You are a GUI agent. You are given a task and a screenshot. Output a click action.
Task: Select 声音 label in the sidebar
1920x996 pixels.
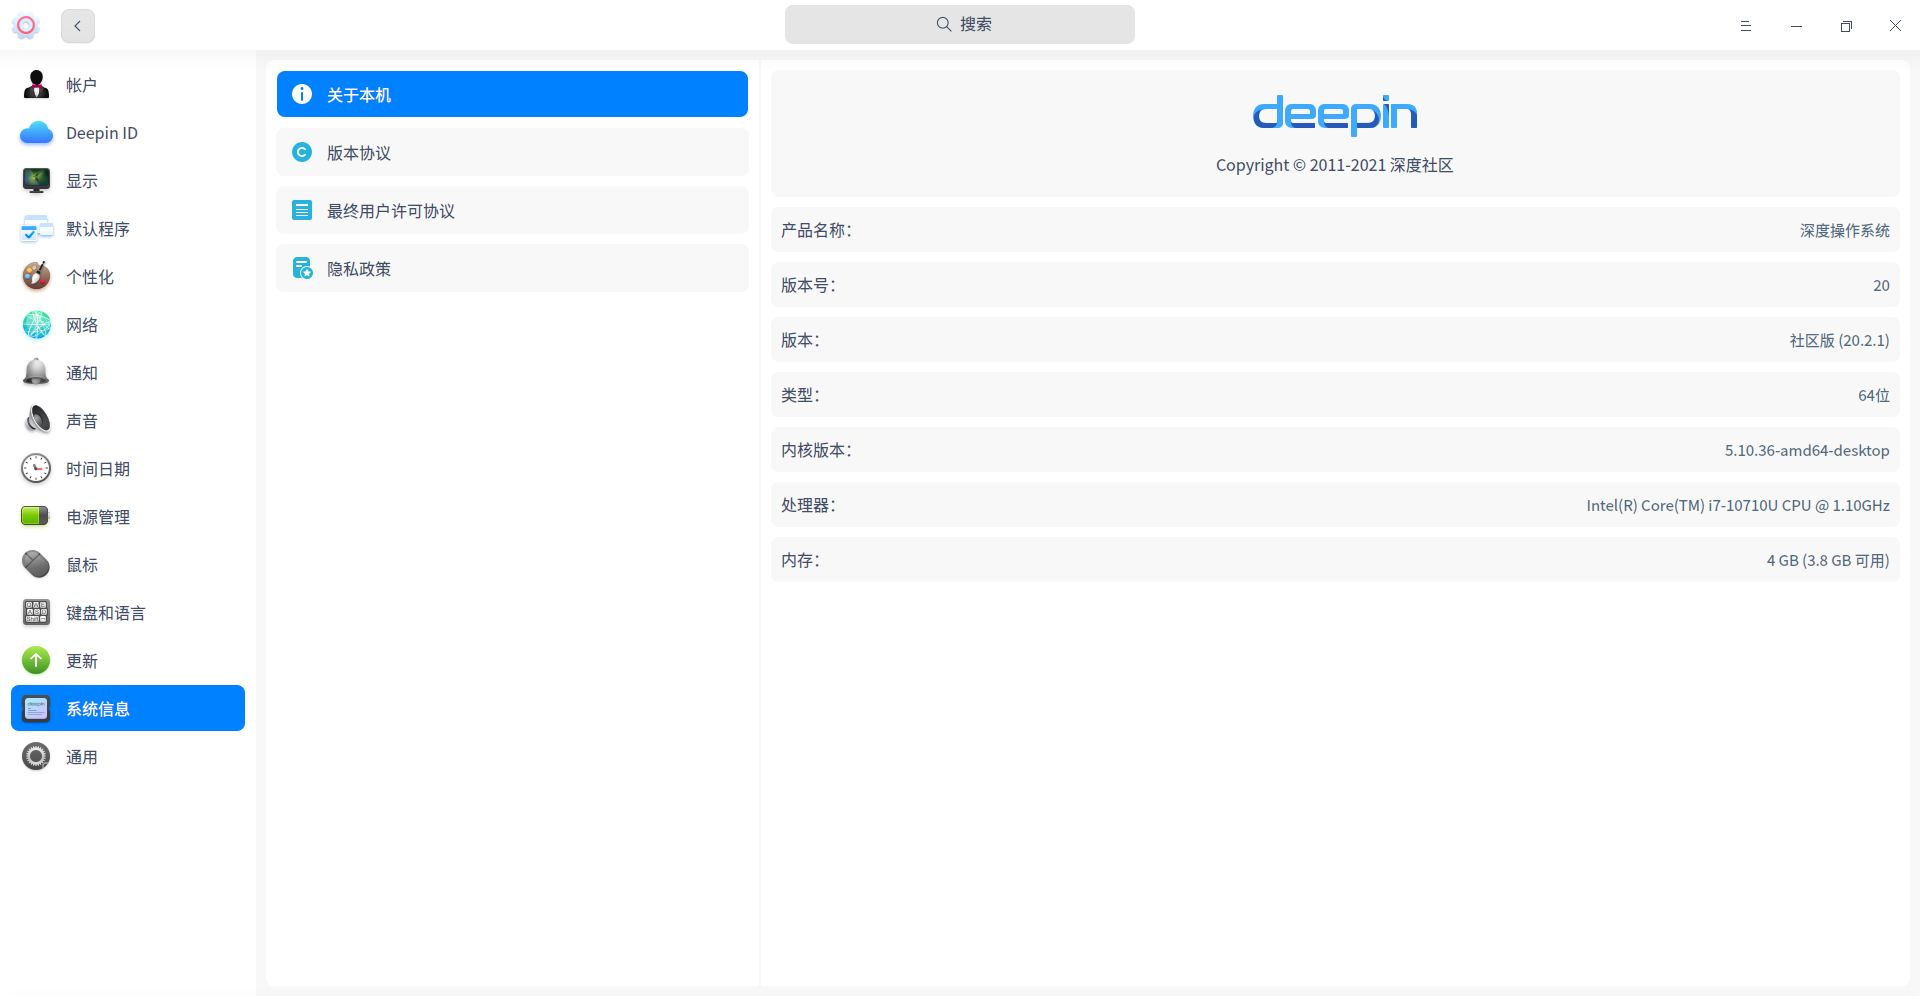[82, 421]
